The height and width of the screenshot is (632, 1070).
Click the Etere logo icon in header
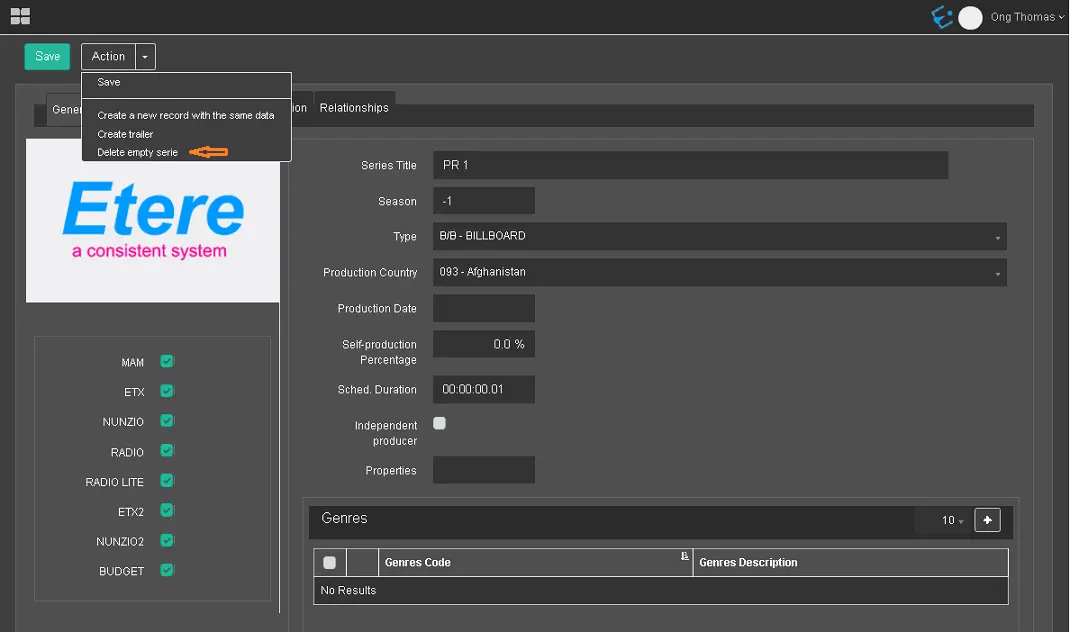tap(942, 17)
